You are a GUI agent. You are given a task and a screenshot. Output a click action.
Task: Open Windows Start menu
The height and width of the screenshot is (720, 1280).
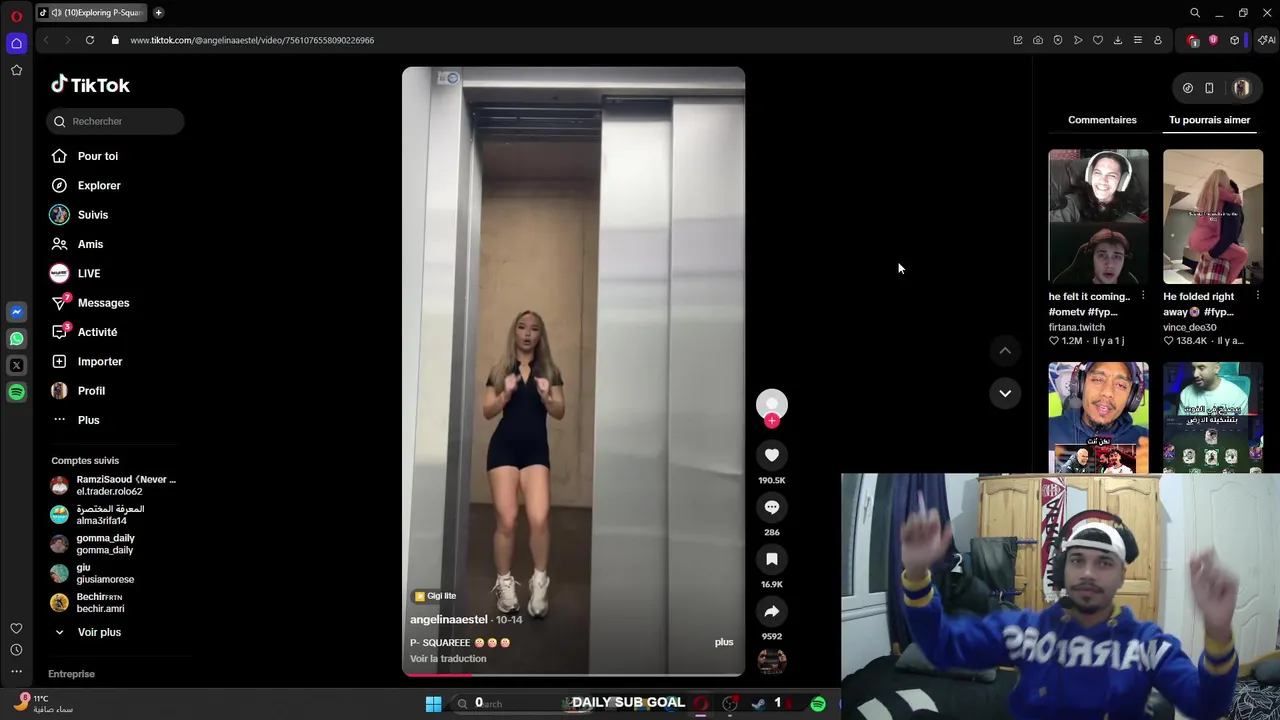pos(433,704)
